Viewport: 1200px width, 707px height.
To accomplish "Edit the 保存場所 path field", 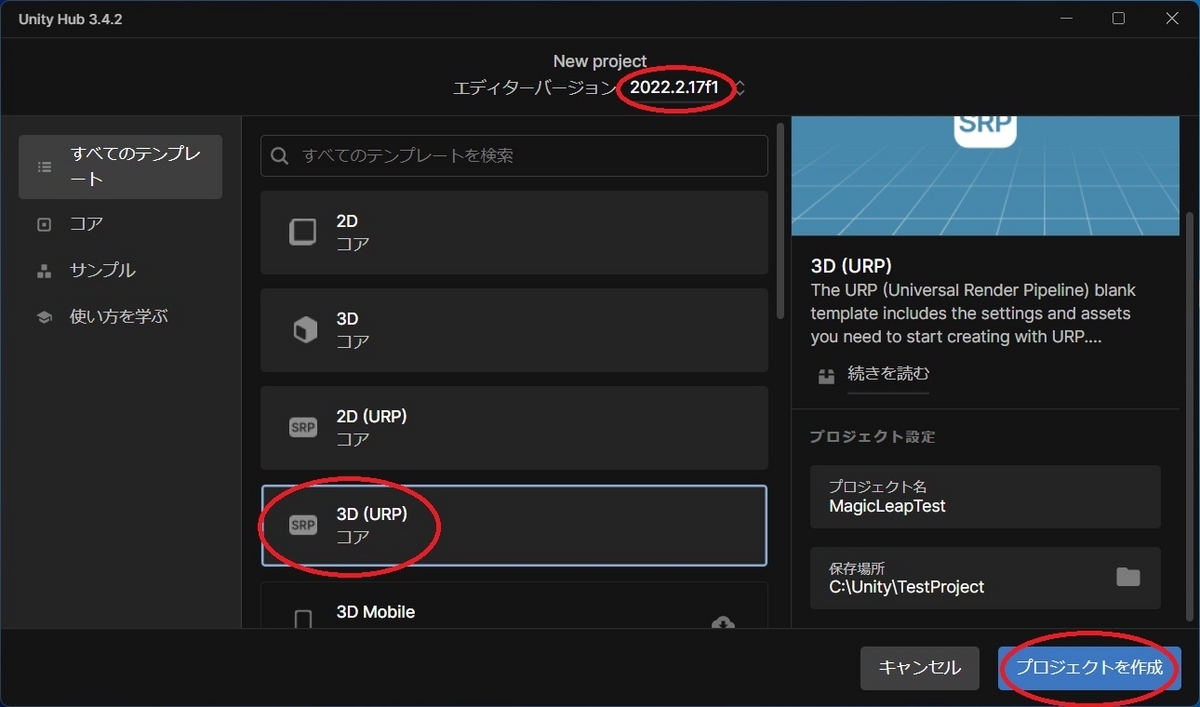I will [986, 578].
